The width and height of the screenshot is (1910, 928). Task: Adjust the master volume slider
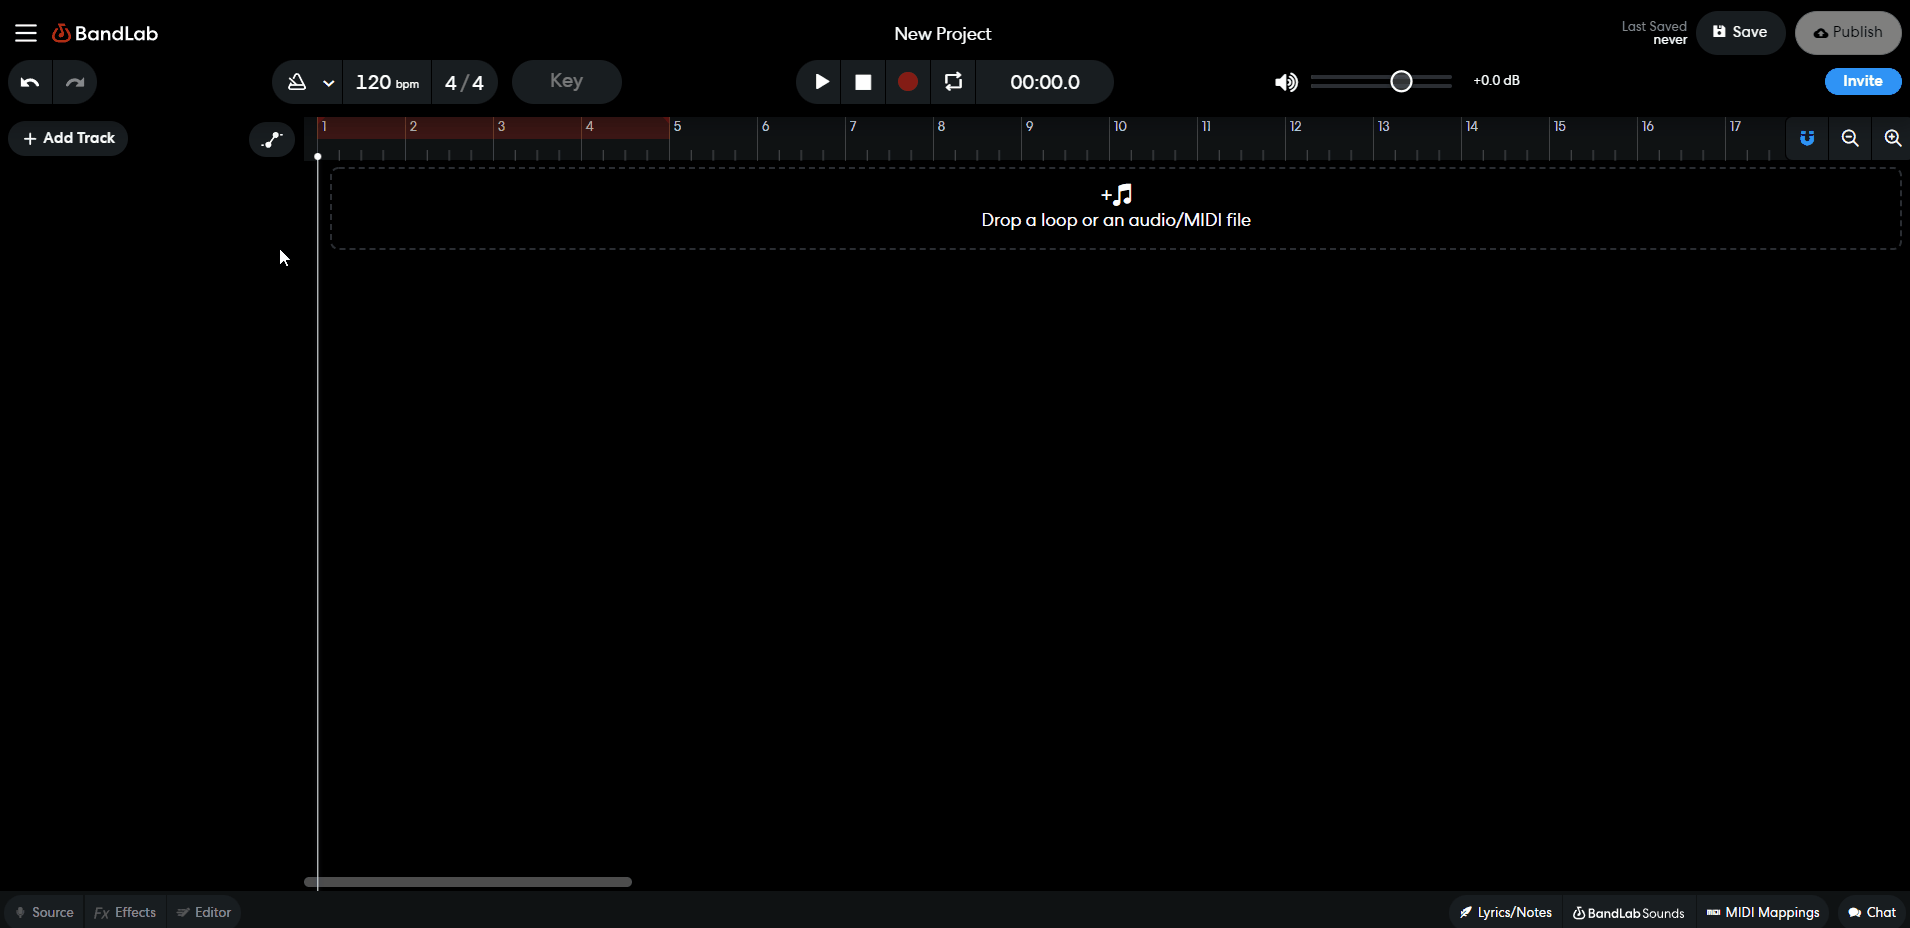(x=1400, y=81)
